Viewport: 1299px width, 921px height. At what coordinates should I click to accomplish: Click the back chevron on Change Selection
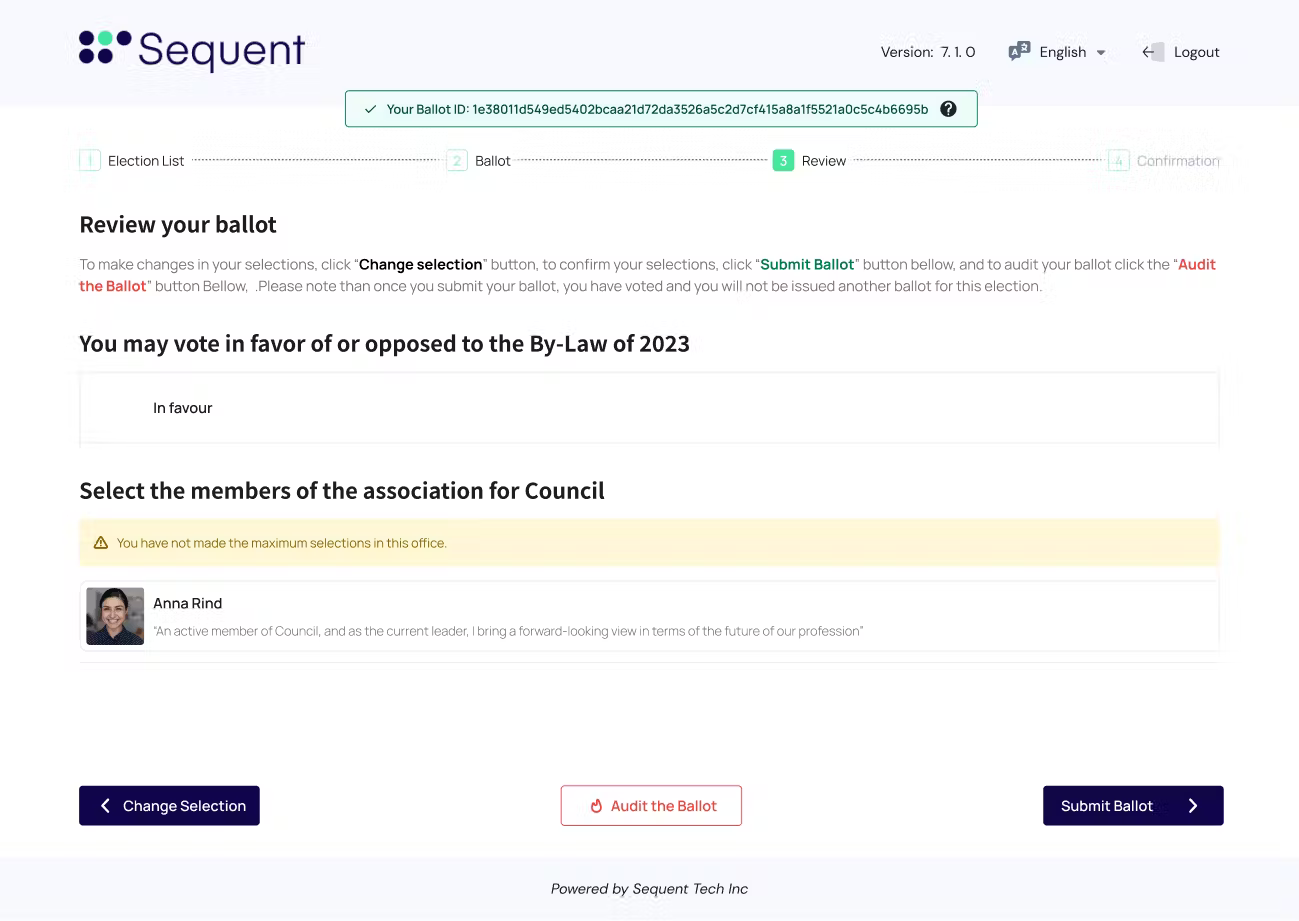(106, 805)
